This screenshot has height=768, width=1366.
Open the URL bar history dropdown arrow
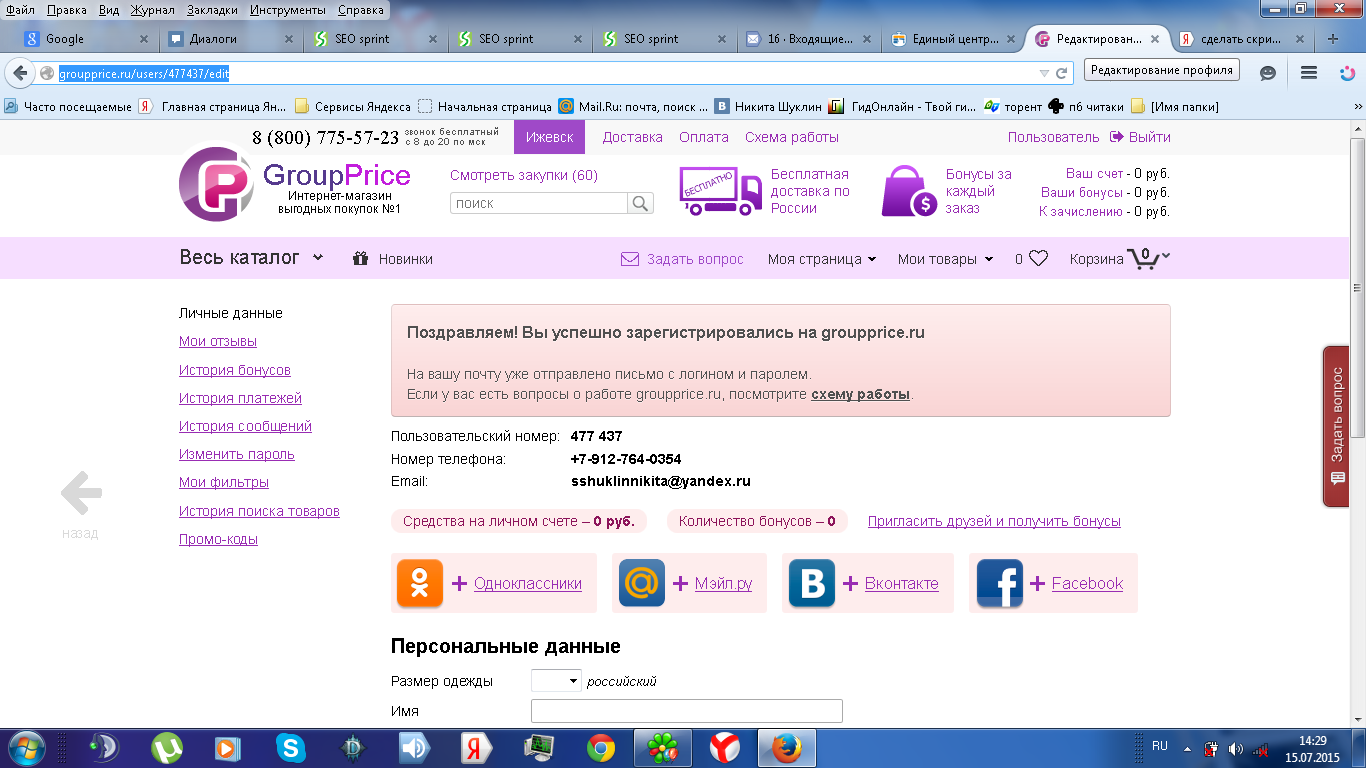(1044, 73)
